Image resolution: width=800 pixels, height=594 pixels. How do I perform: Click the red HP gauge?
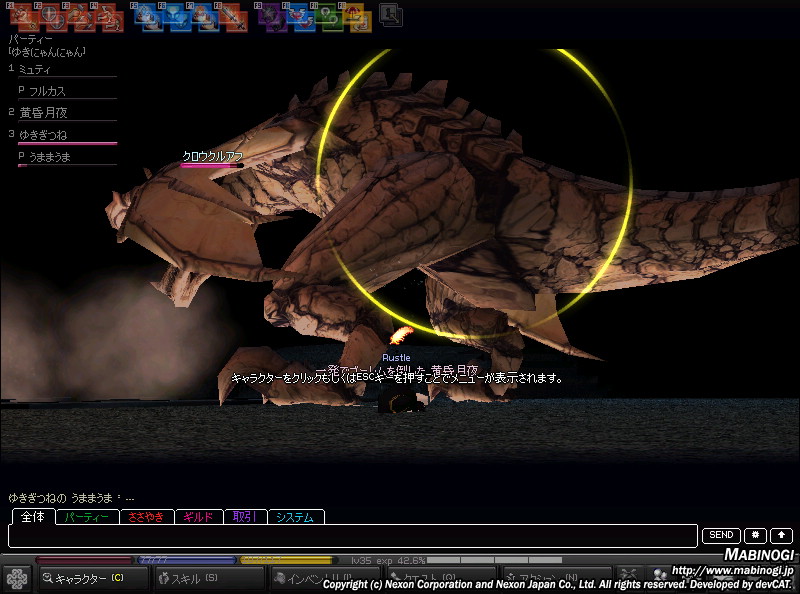83,560
